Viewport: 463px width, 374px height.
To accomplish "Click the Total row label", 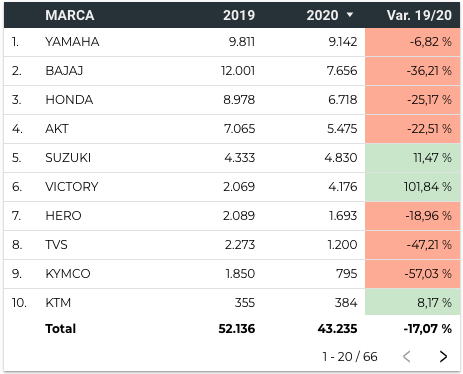I will pyautogui.click(x=61, y=329).
